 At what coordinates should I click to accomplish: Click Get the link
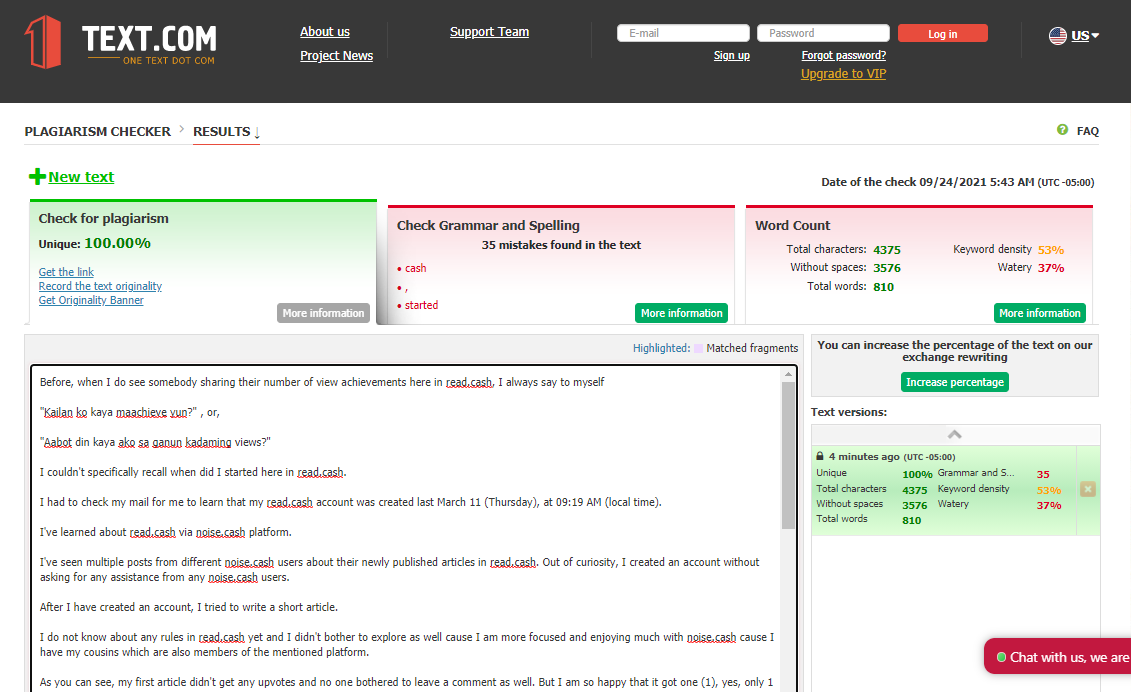click(x=66, y=272)
